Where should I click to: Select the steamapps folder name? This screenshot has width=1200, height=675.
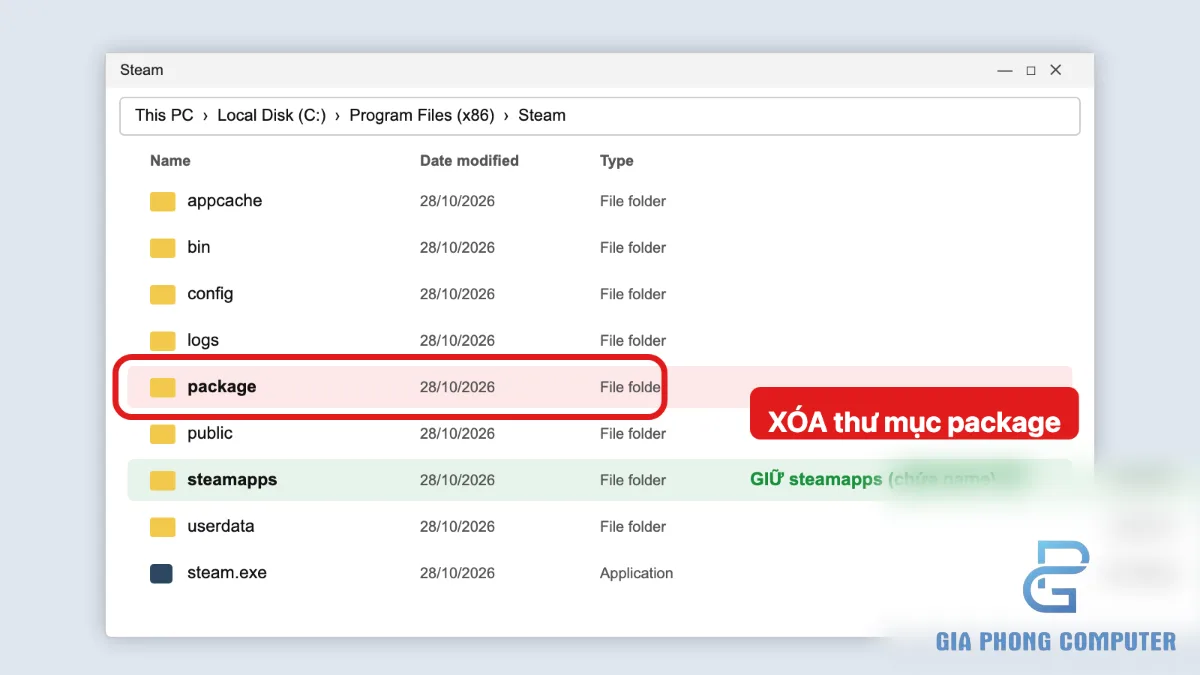pos(232,480)
